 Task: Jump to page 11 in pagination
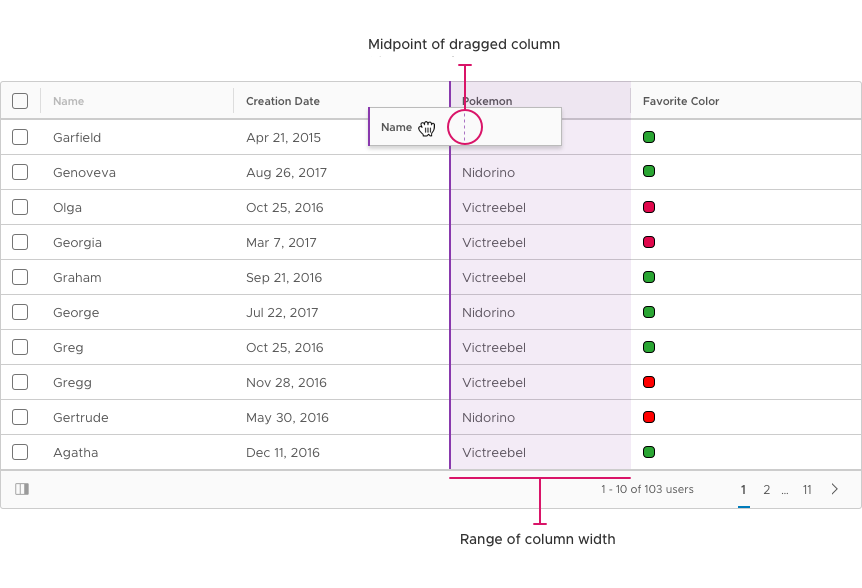tap(806, 489)
